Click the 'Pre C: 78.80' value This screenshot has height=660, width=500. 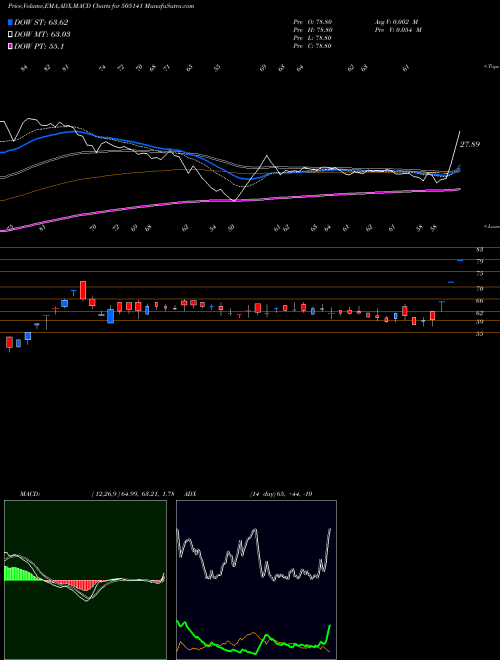[313, 46]
